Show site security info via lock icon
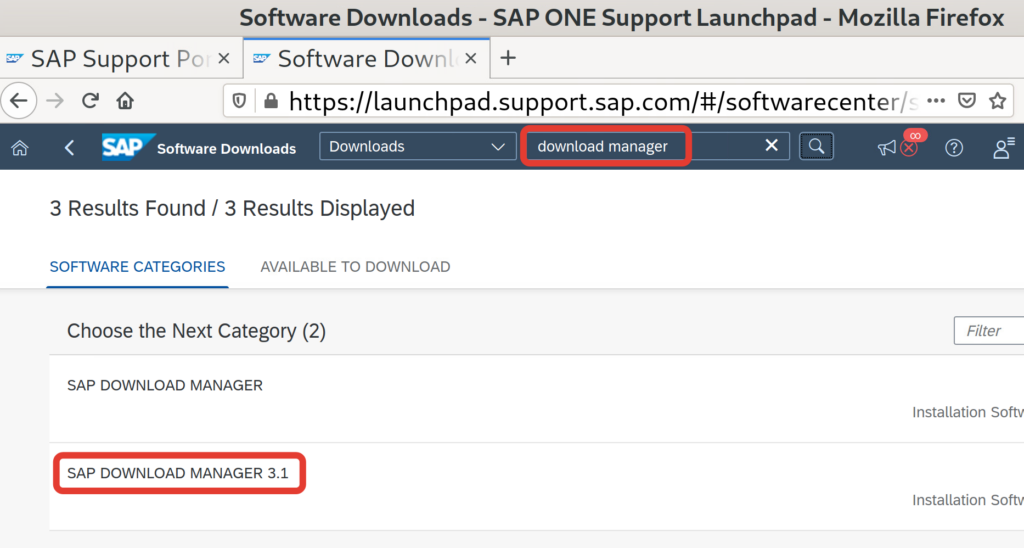 pyautogui.click(x=269, y=101)
